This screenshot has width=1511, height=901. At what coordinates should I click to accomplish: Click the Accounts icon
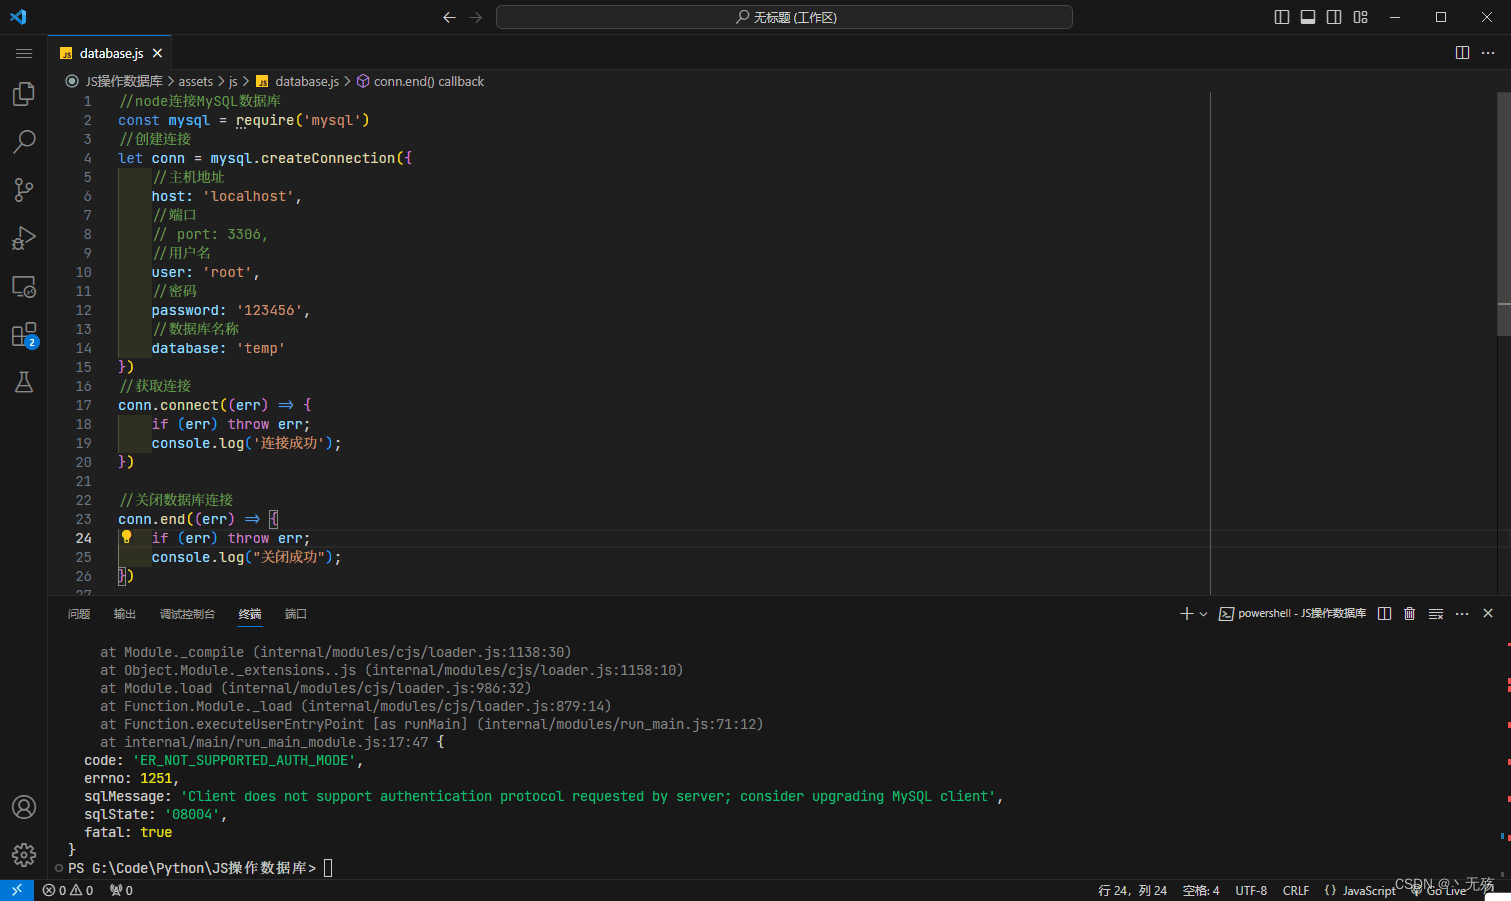click(x=24, y=807)
